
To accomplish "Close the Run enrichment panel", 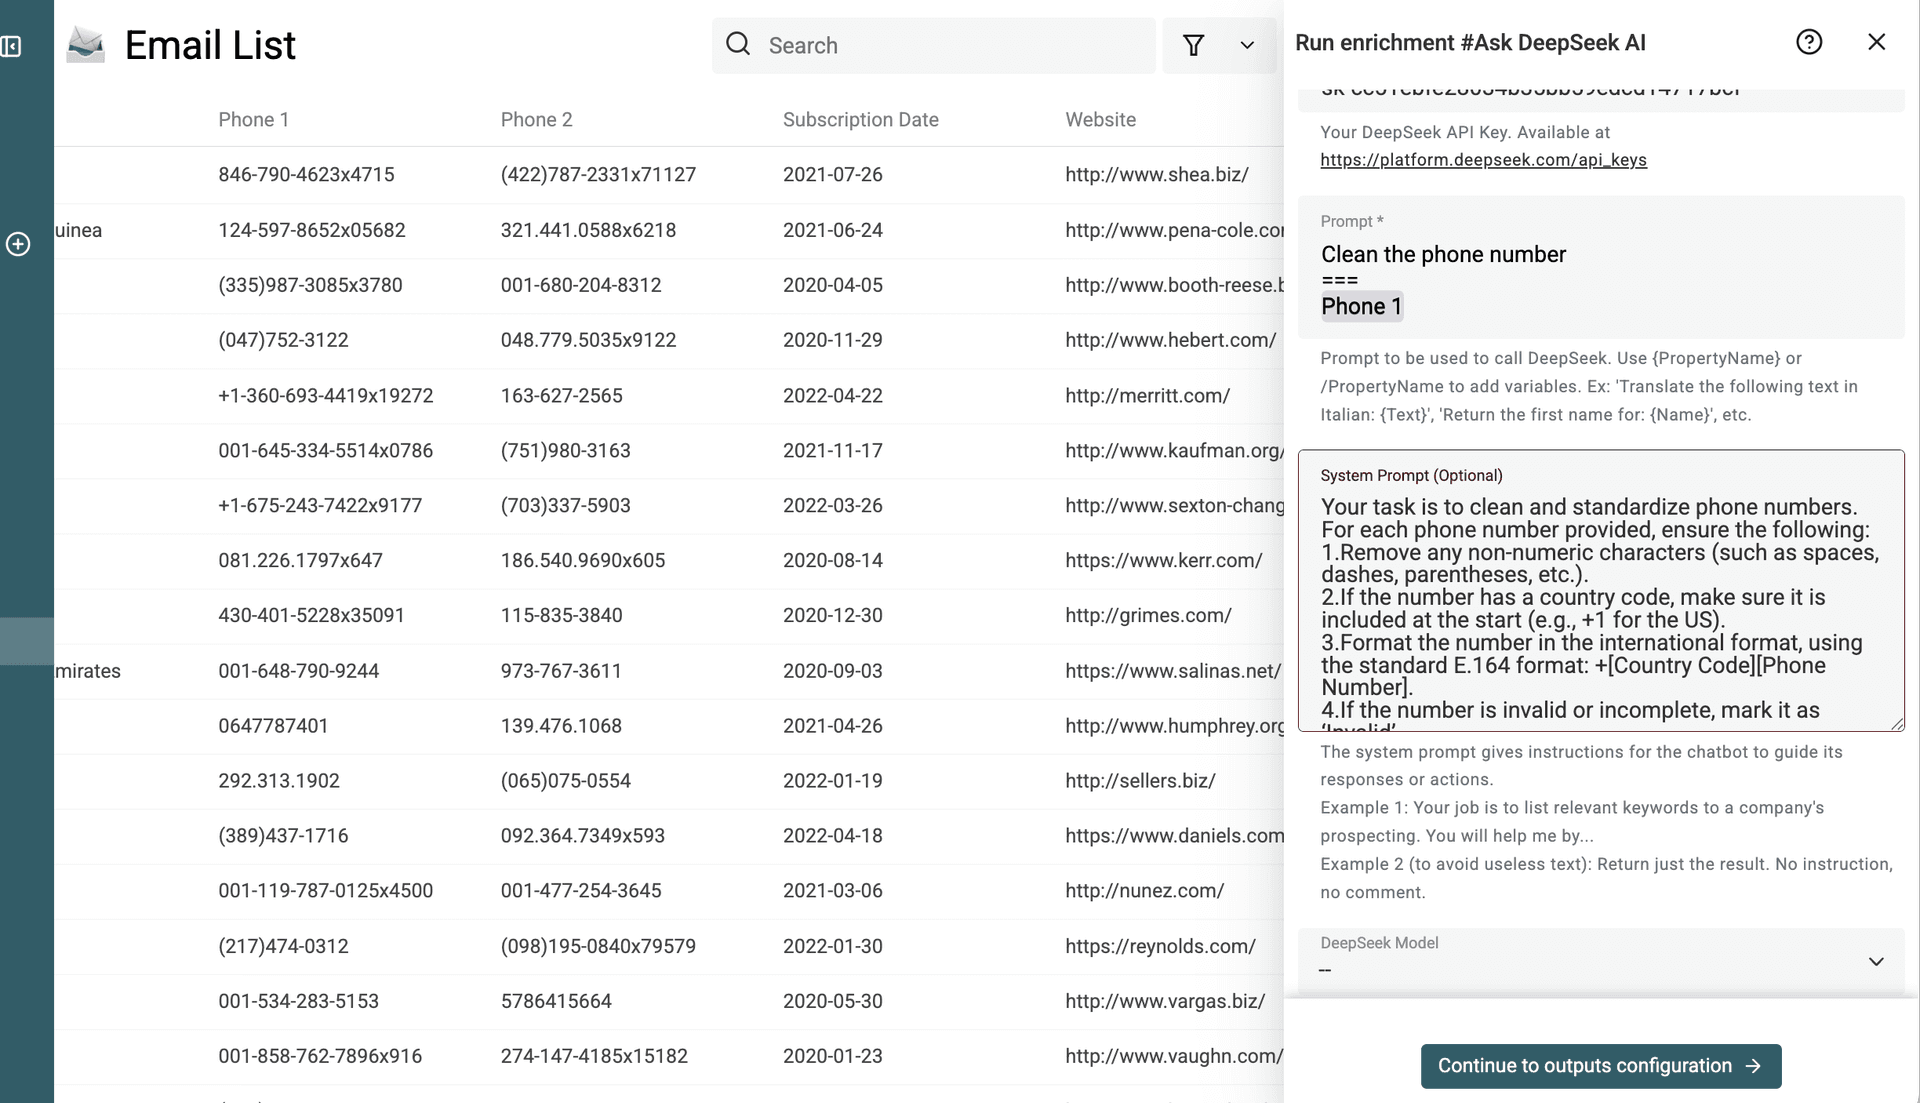I will [x=1876, y=42].
